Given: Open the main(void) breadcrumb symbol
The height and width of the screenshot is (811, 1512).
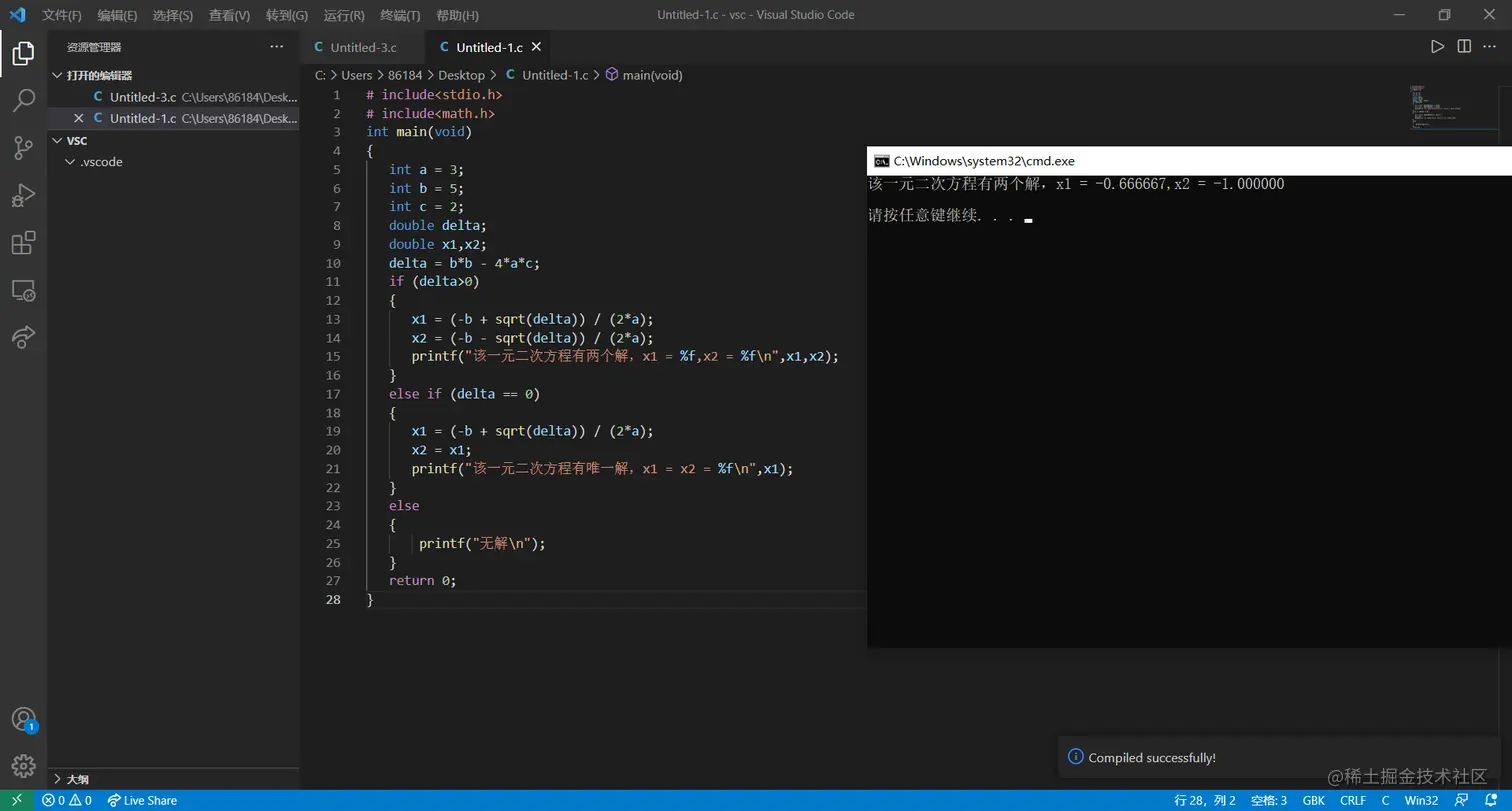Looking at the screenshot, I should pyautogui.click(x=652, y=75).
